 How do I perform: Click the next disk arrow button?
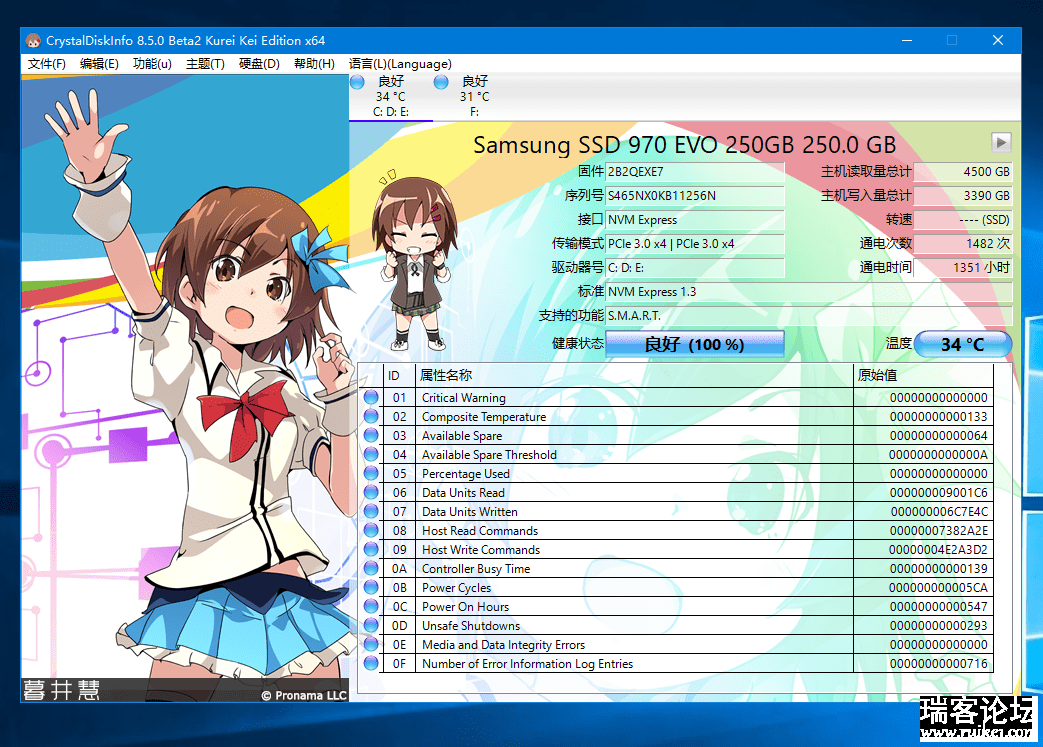click(x=1001, y=142)
